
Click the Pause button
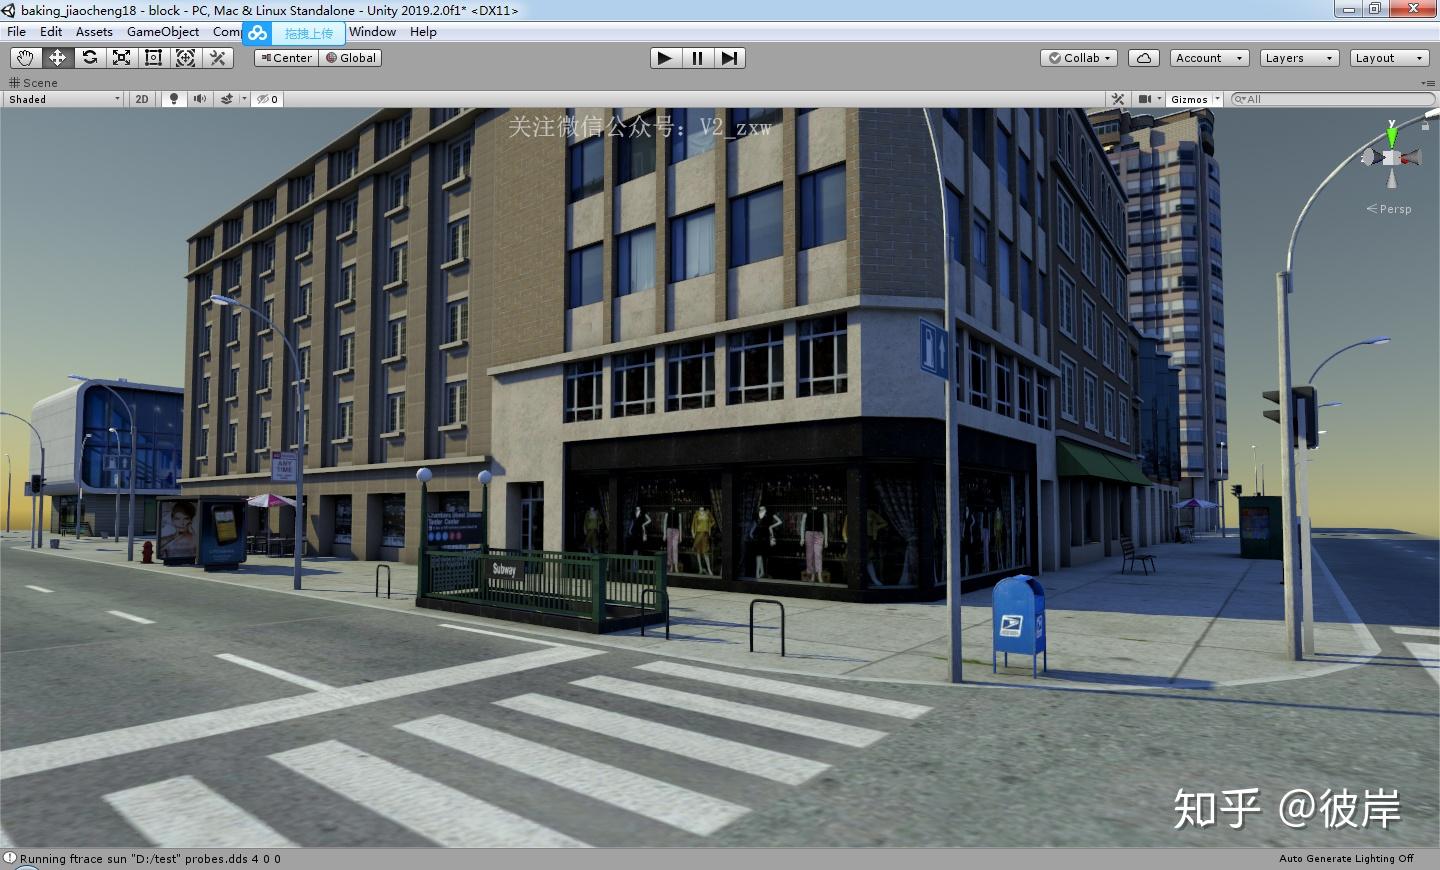point(697,58)
